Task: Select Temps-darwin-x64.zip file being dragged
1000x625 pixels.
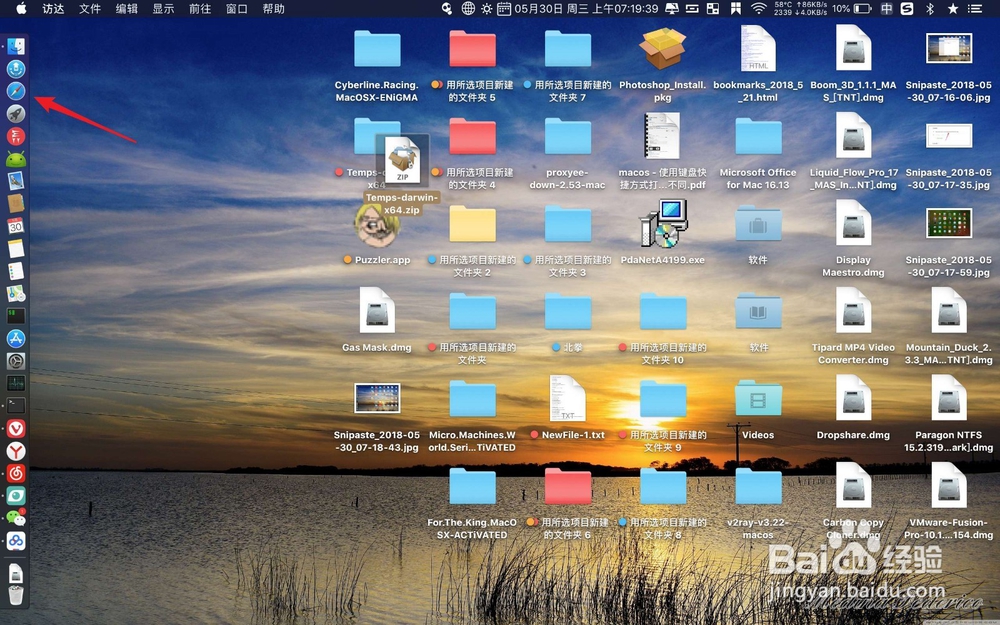Action: point(402,159)
